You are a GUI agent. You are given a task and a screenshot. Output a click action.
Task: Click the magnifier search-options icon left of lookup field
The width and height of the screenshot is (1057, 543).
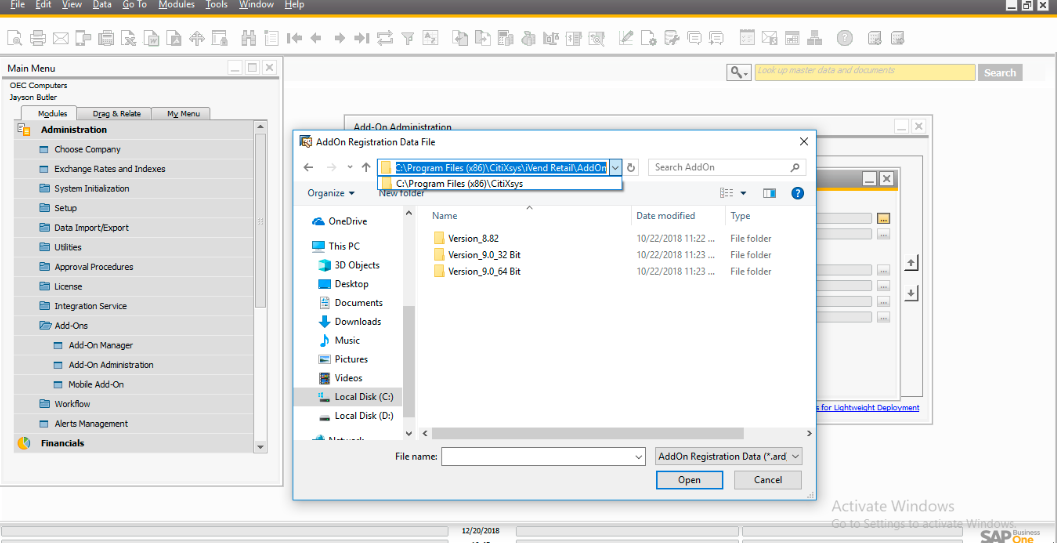pos(739,73)
